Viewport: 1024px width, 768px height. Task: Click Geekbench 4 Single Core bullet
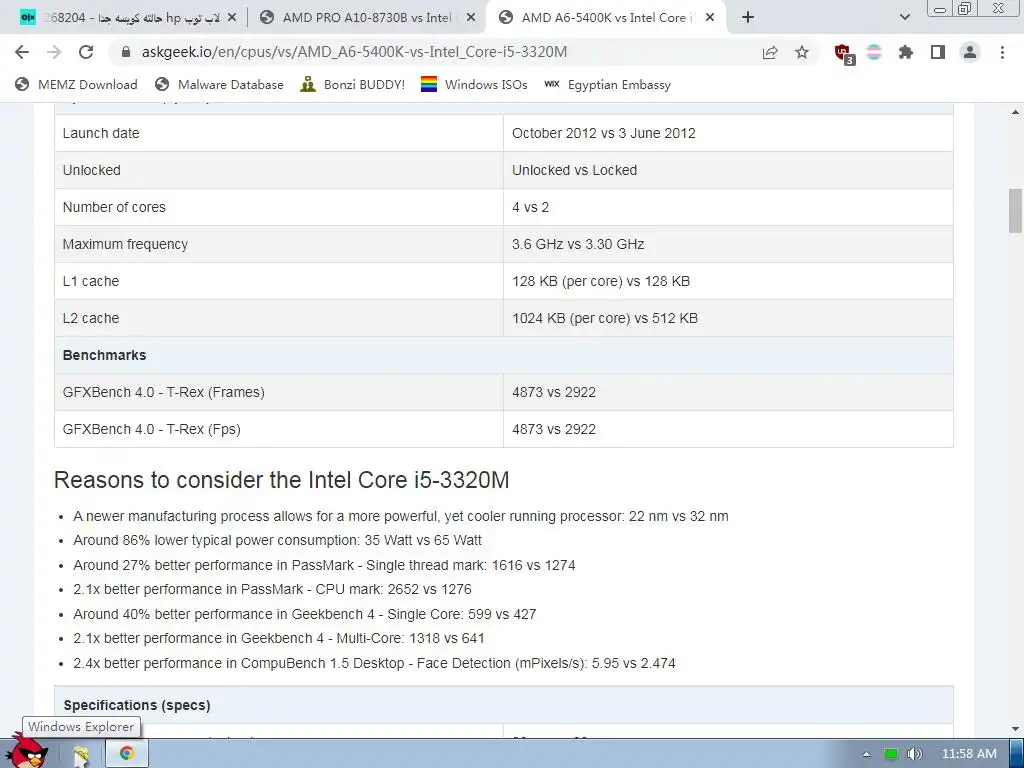(305, 615)
